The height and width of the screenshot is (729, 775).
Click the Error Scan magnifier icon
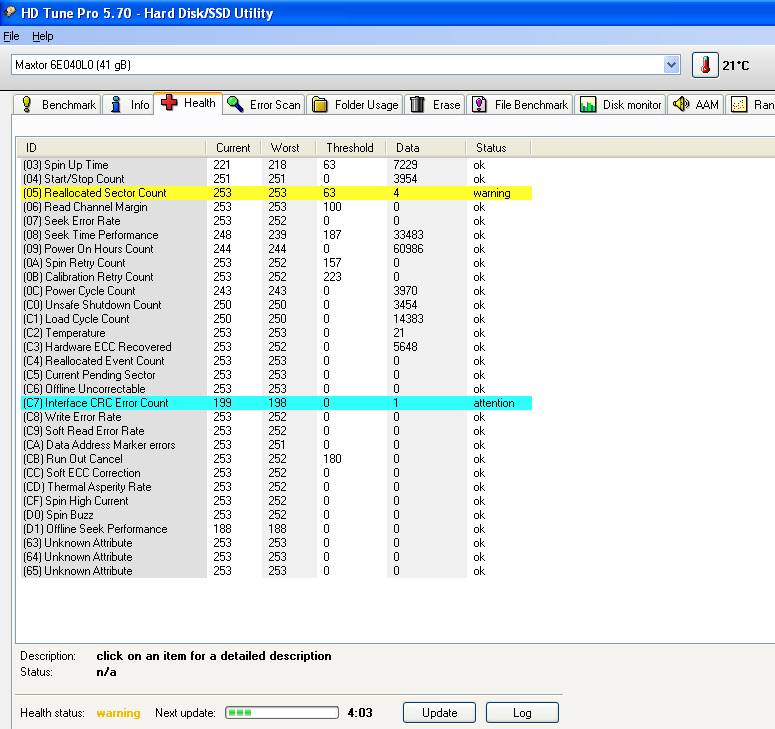[x=235, y=104]
